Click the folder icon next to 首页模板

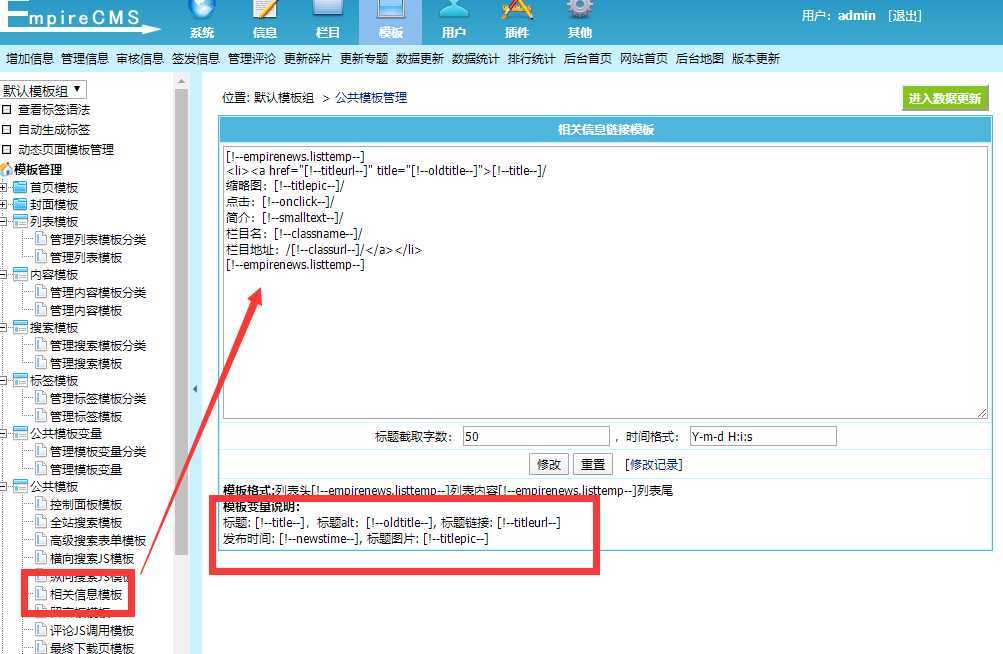click(20, 187)
